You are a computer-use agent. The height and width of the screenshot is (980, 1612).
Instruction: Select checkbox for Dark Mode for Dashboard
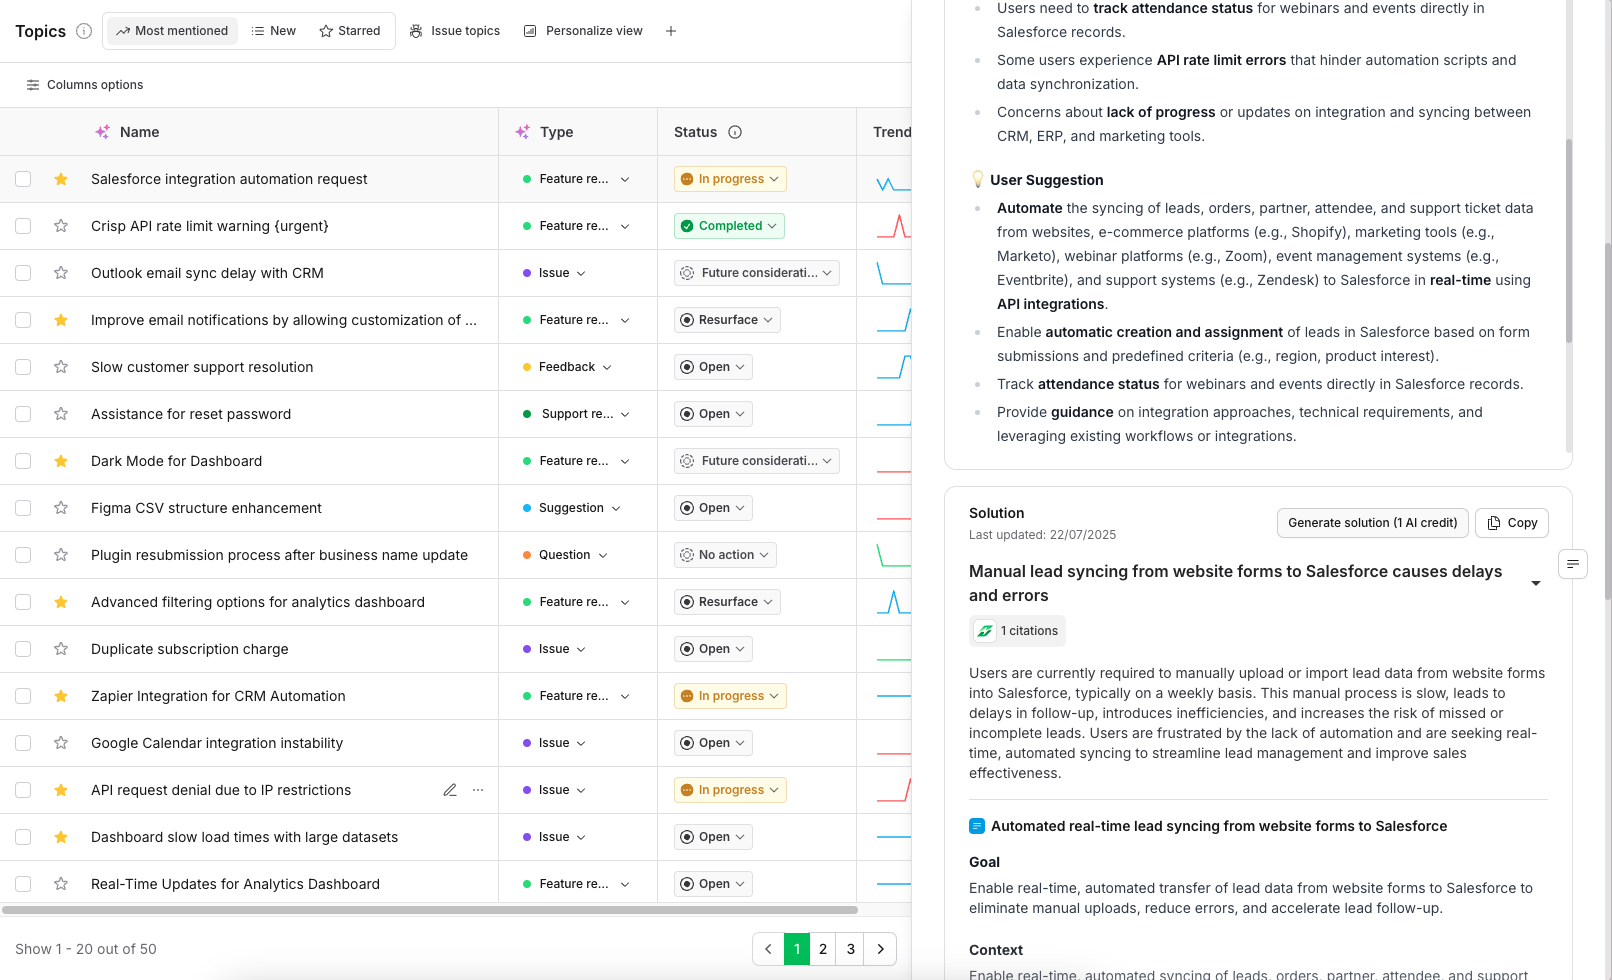(x=23, y=461)
